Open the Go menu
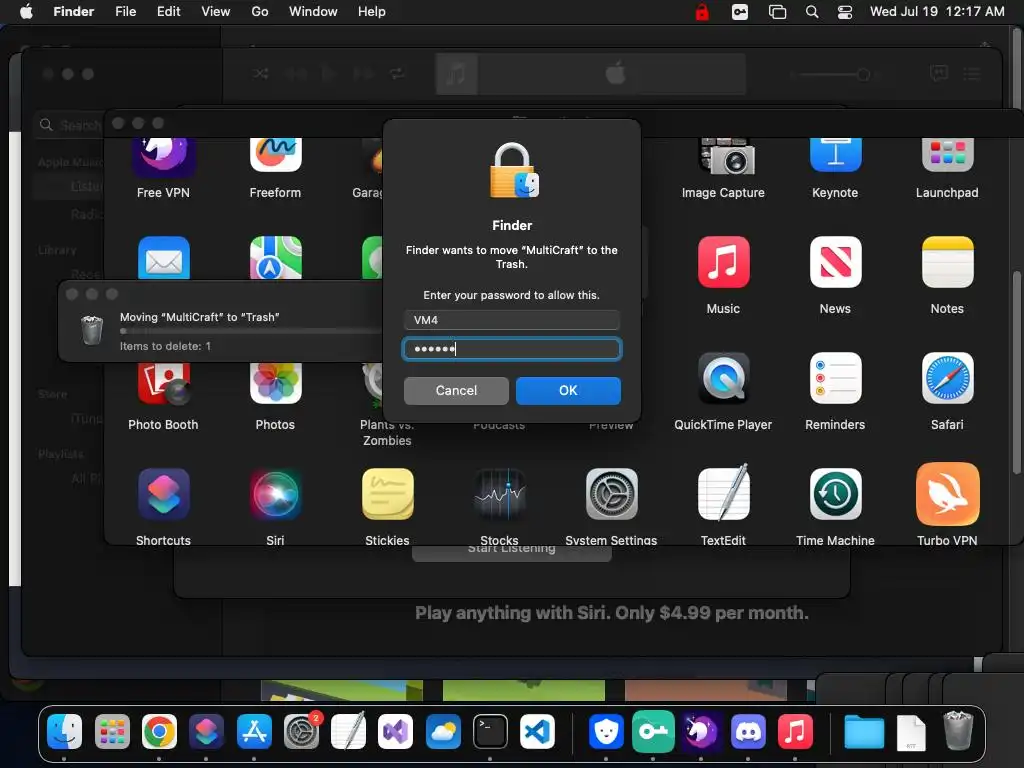The height and width of the screenshot is (768, 1024). (260, 12)
